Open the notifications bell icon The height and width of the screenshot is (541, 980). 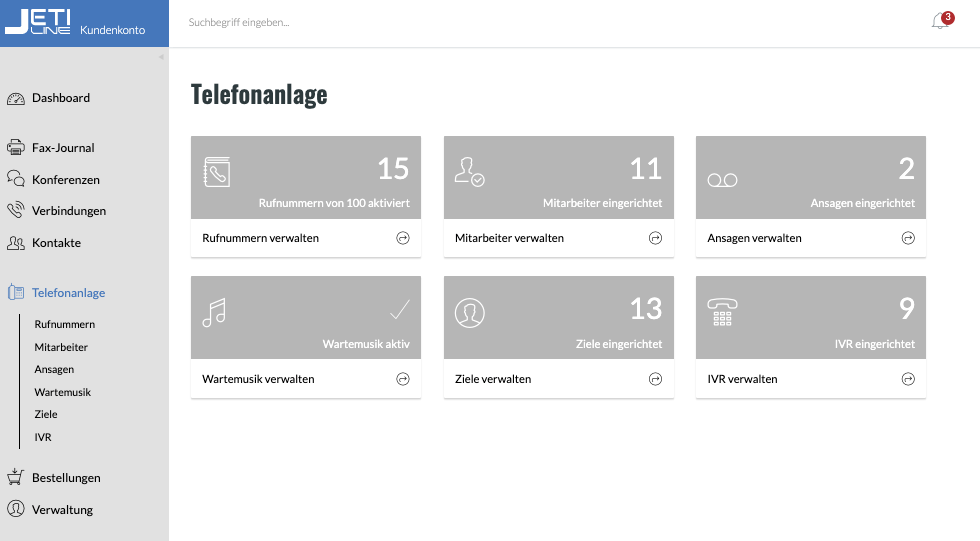click(940, 22)
